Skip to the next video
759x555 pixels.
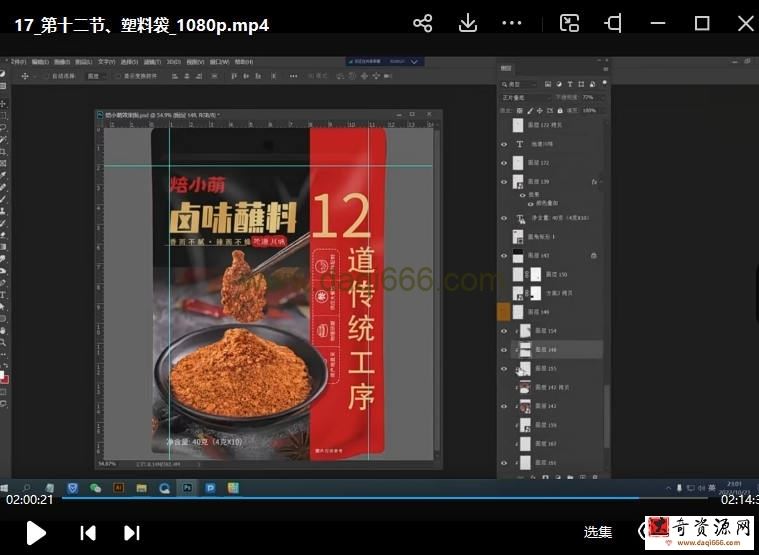click(132, 533)
